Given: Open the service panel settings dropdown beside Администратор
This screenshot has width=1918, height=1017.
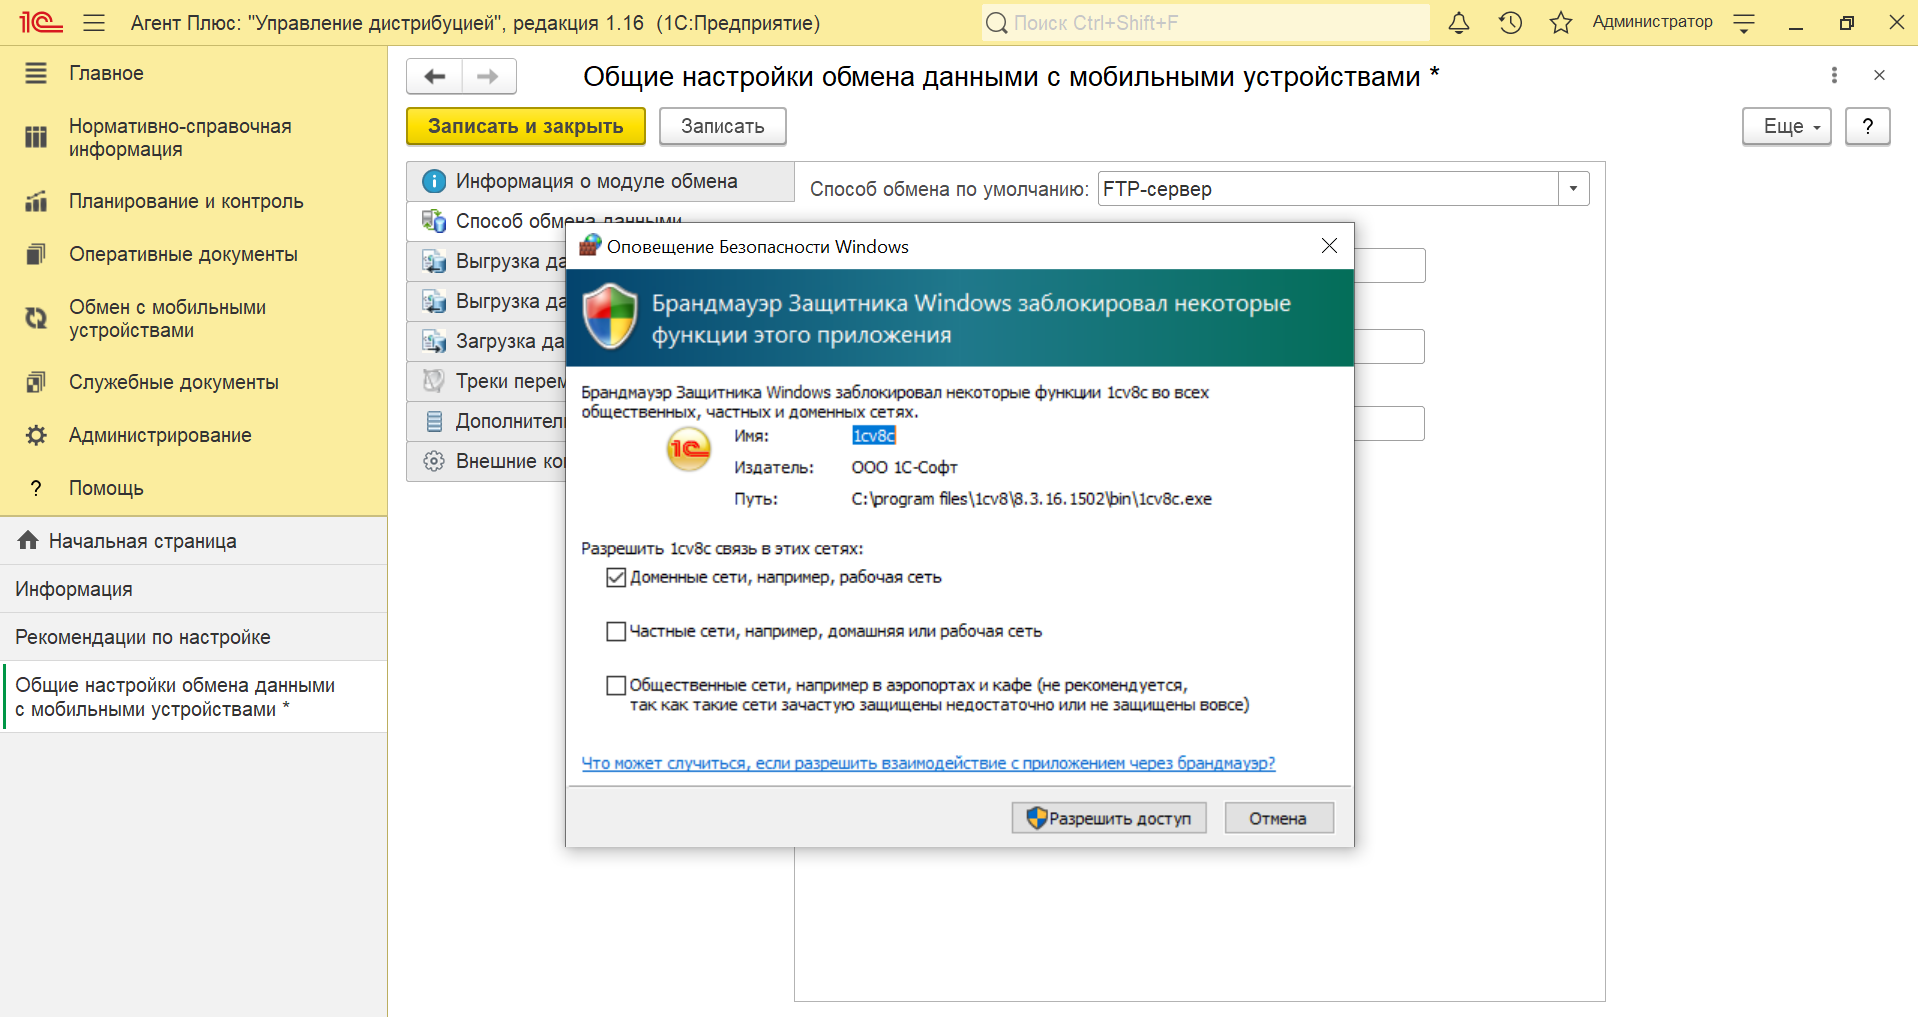Looking at the screenshot, I should click(1744, 23).
